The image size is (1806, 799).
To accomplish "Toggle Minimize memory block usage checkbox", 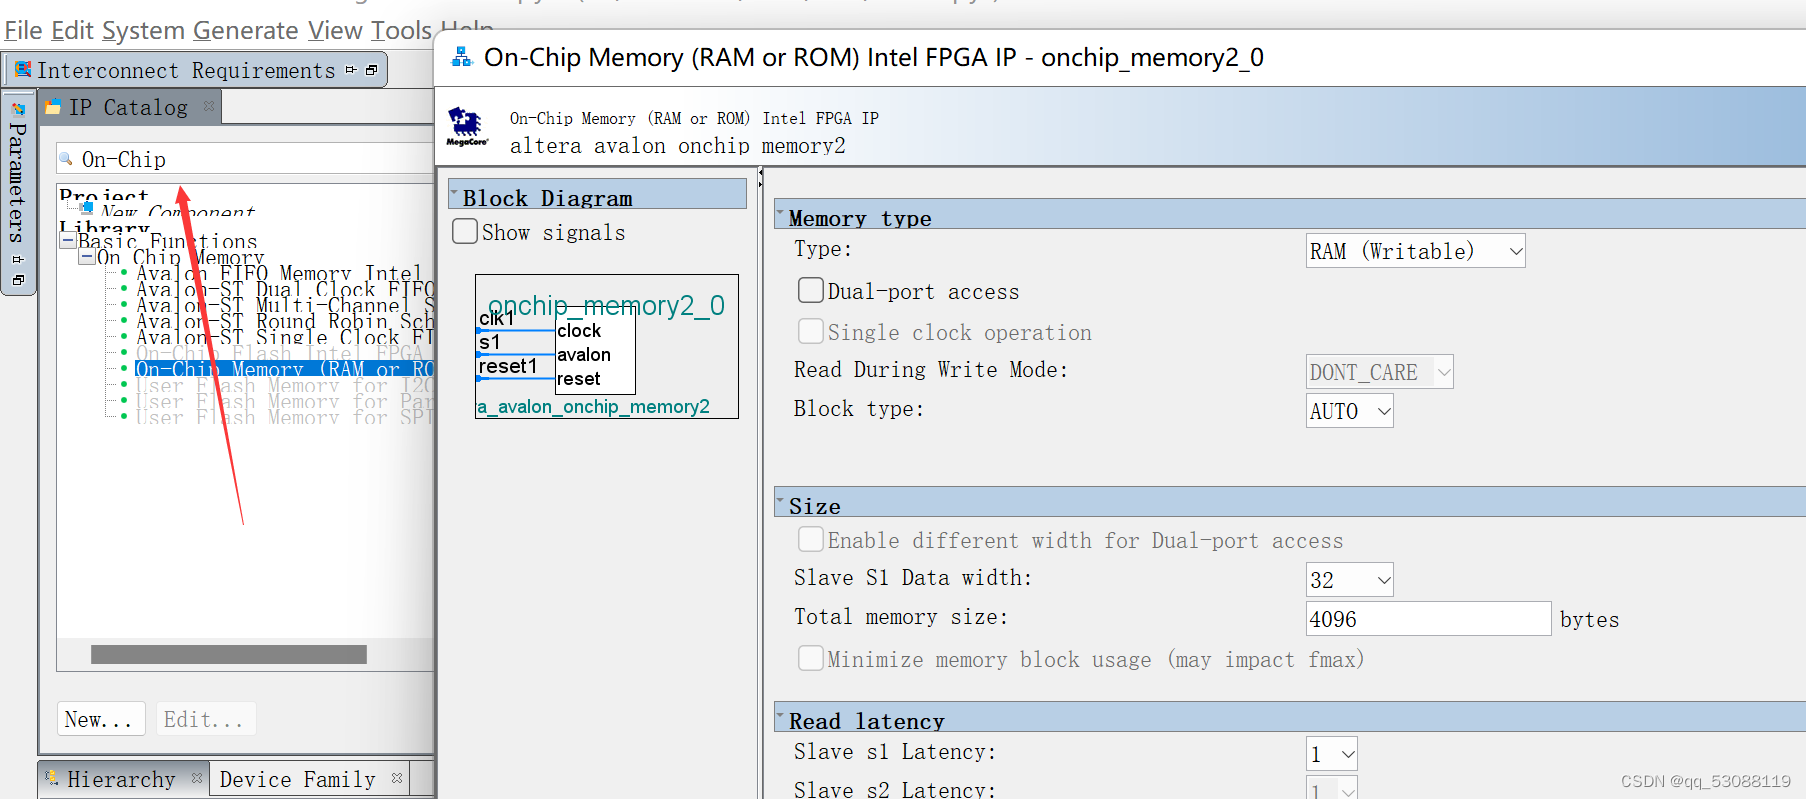I will click(x=811, y=658).
